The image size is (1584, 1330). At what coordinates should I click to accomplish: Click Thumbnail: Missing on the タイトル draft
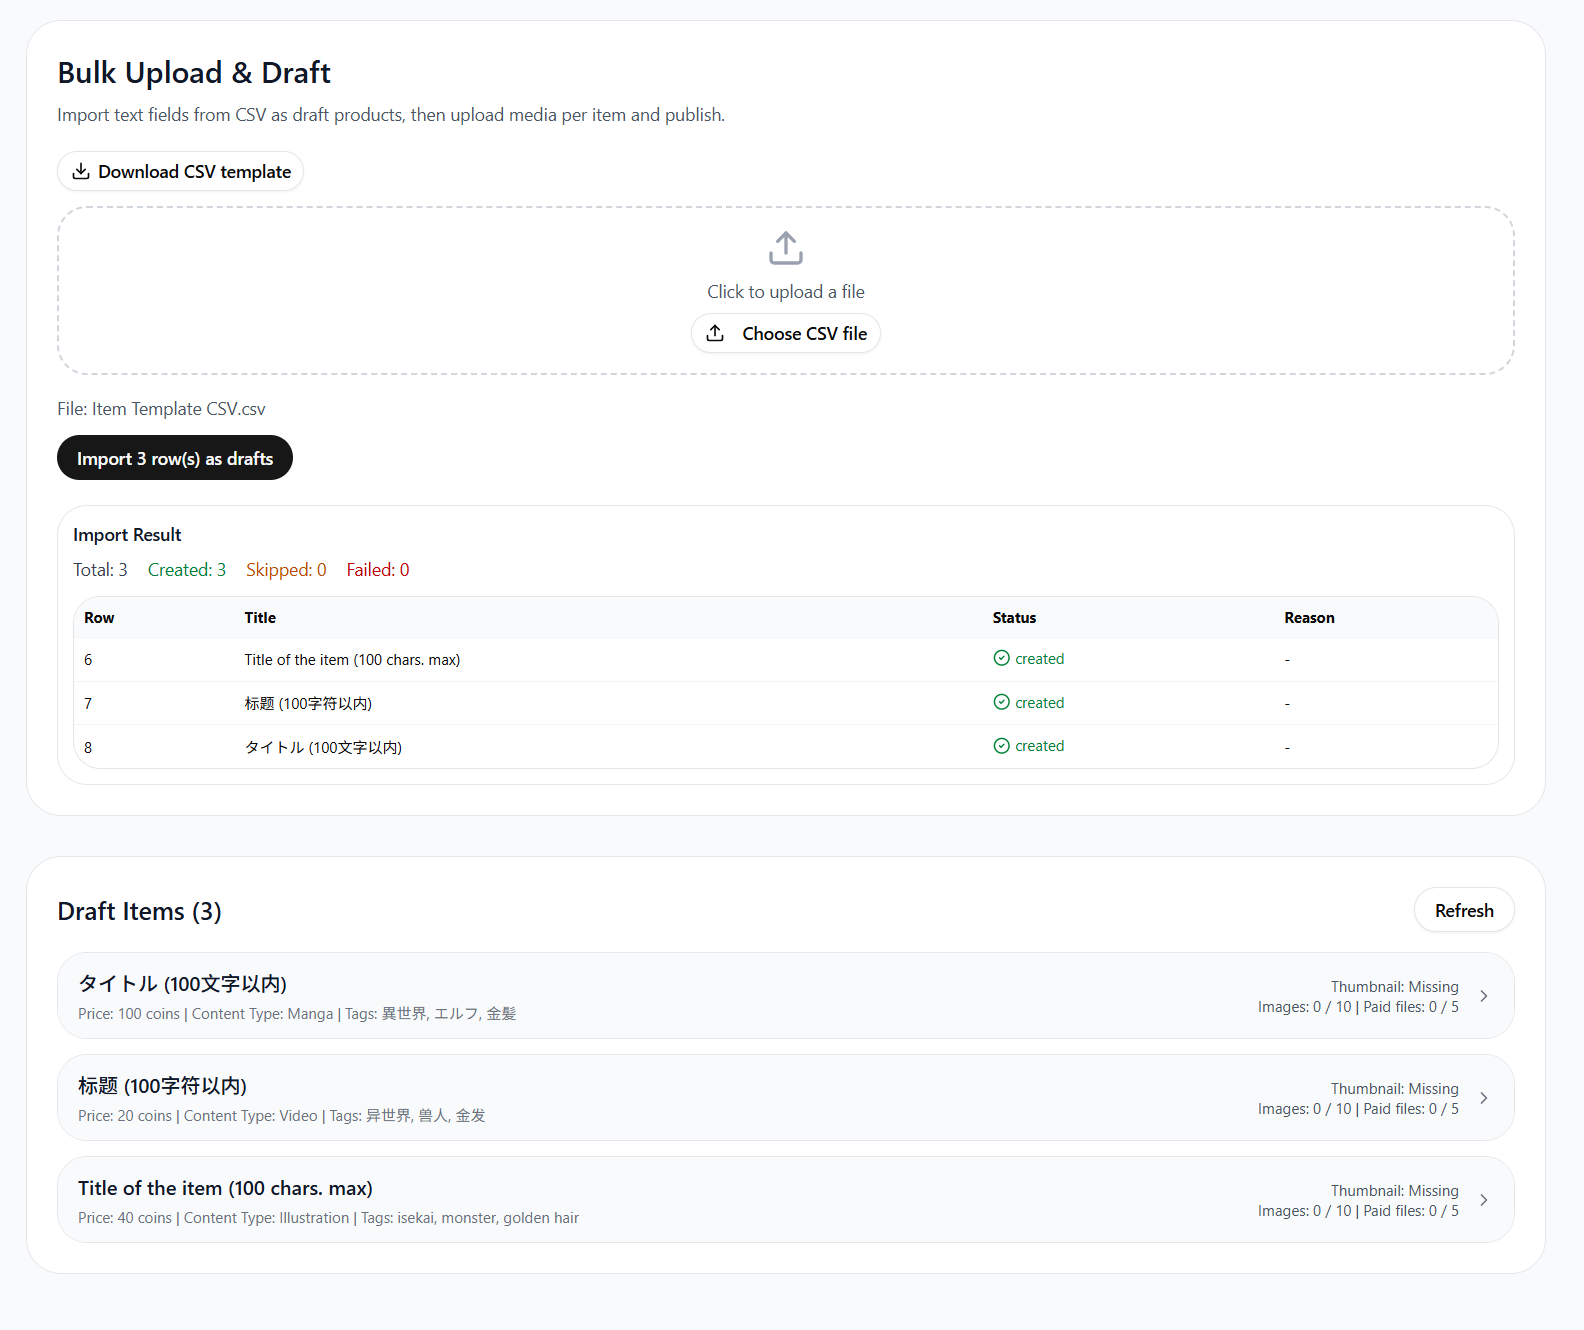click(1394, 987)
